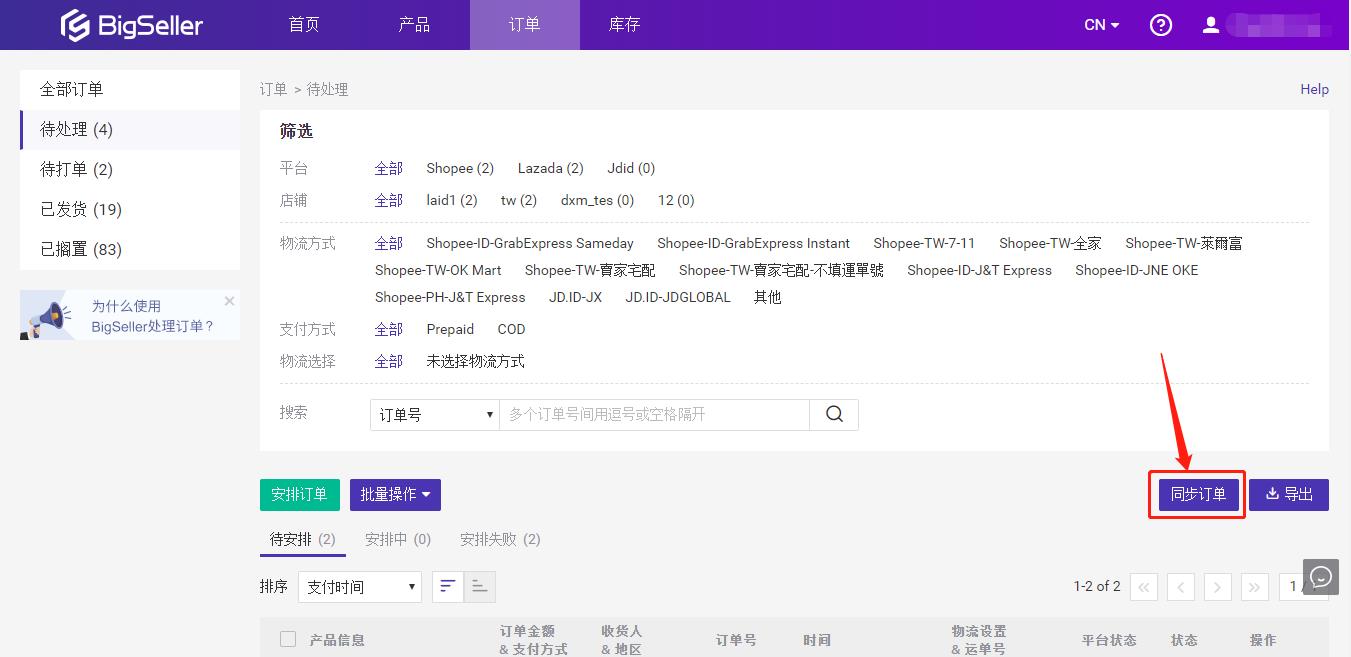Click the 导出 export button

1289,495
